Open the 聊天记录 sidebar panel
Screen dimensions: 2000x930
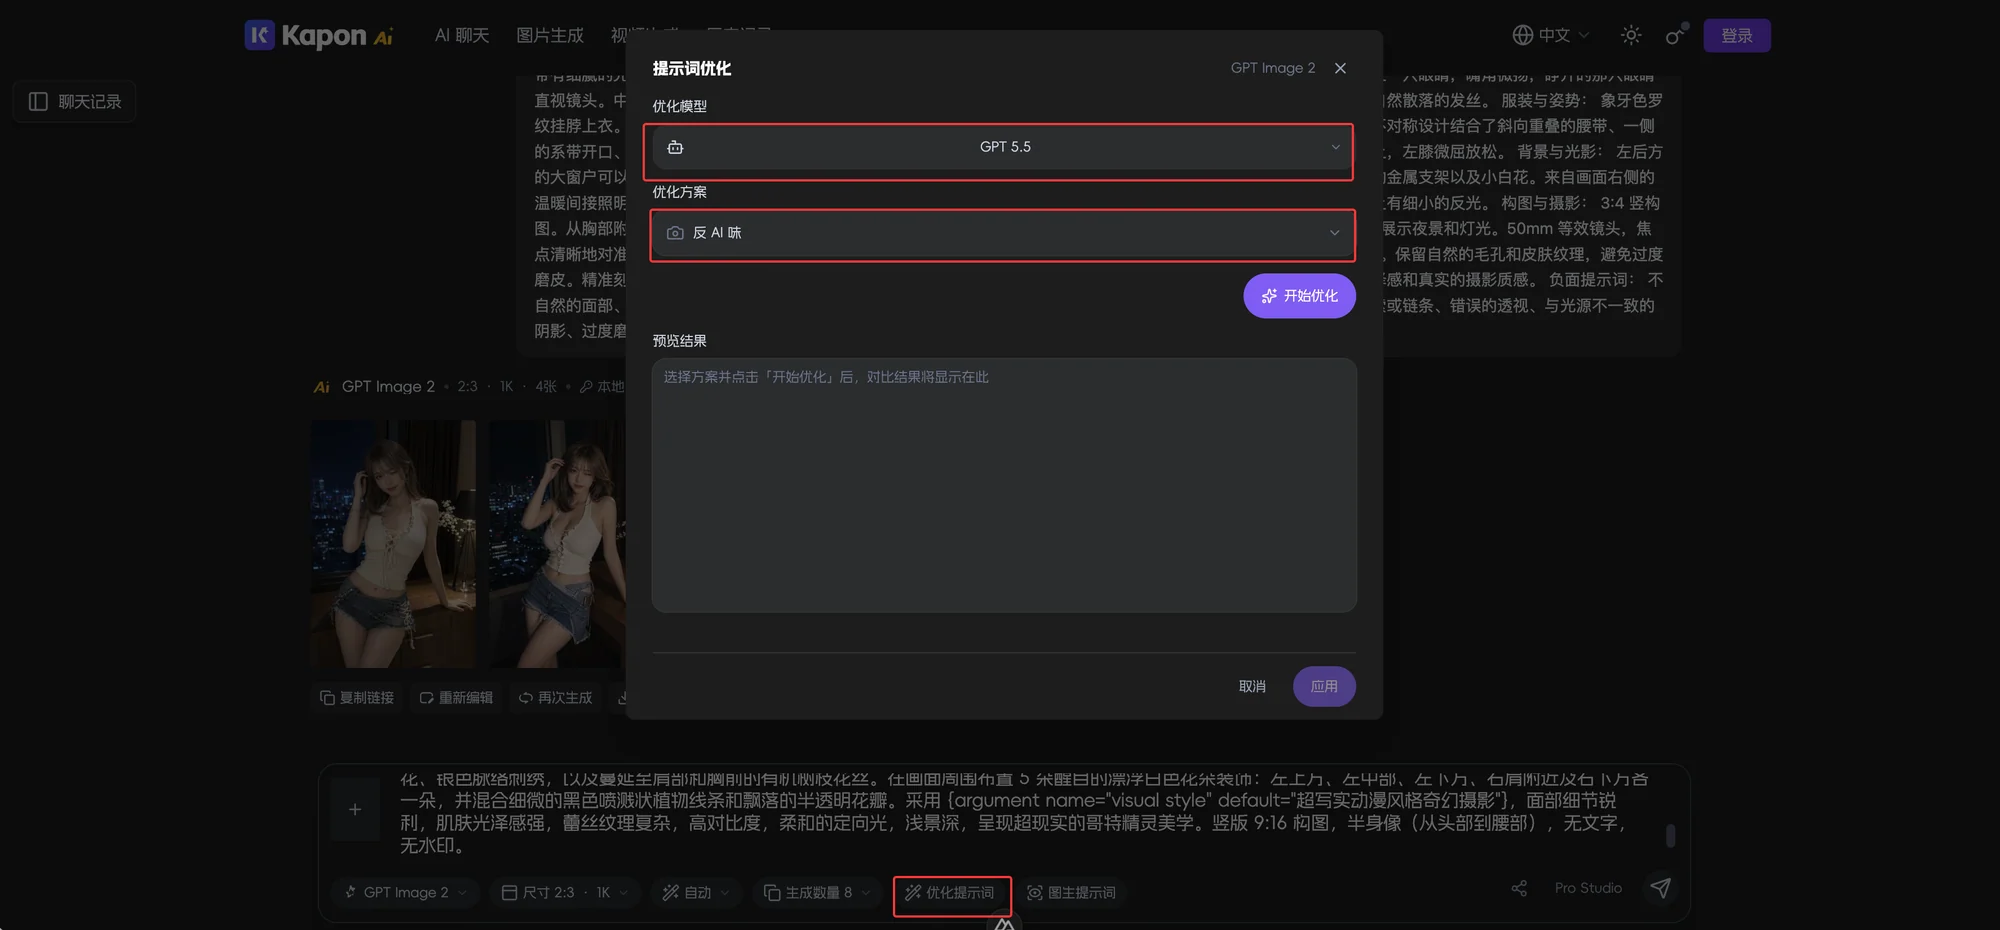click(75, 101)
